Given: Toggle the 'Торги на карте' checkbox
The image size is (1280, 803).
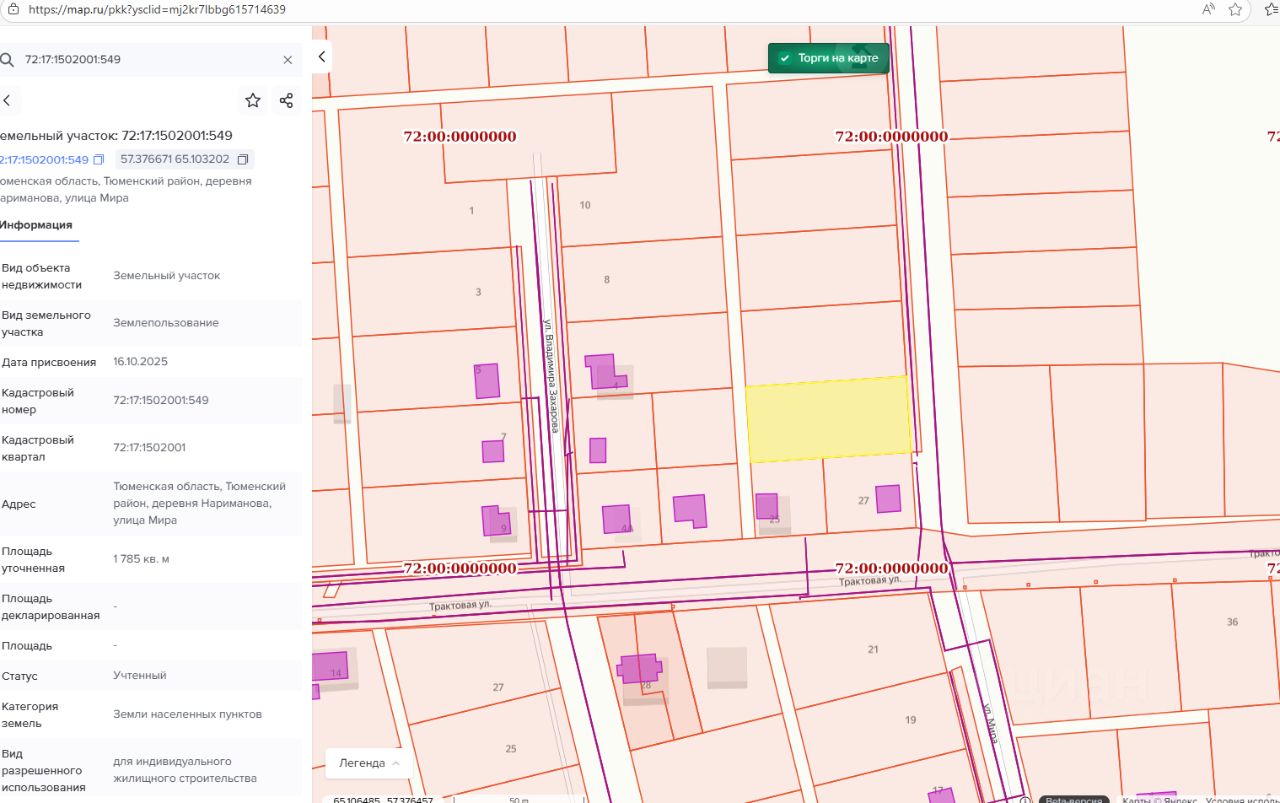Looking at the screenshot, I should 785,58.
